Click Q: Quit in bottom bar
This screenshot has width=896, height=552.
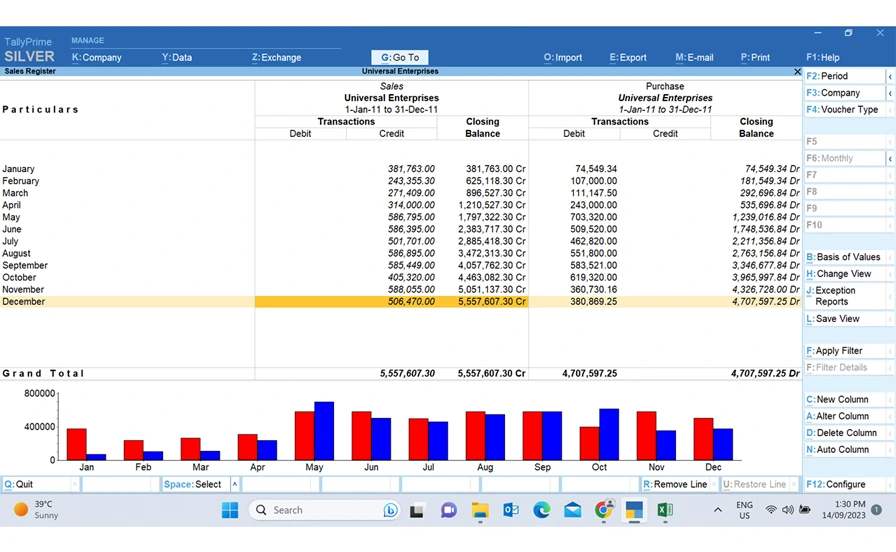point(37,484)
